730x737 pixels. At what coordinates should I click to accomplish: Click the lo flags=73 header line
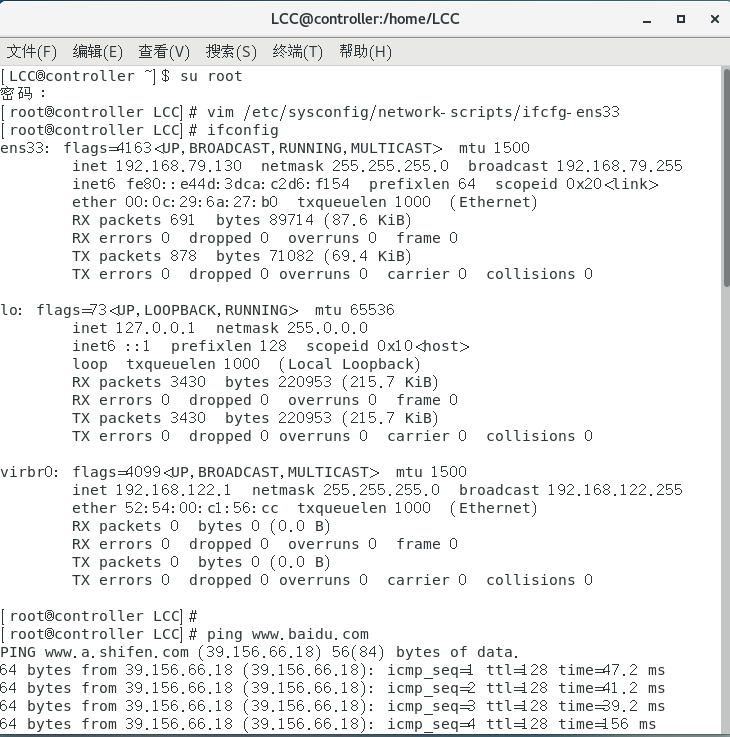[197, 310]
